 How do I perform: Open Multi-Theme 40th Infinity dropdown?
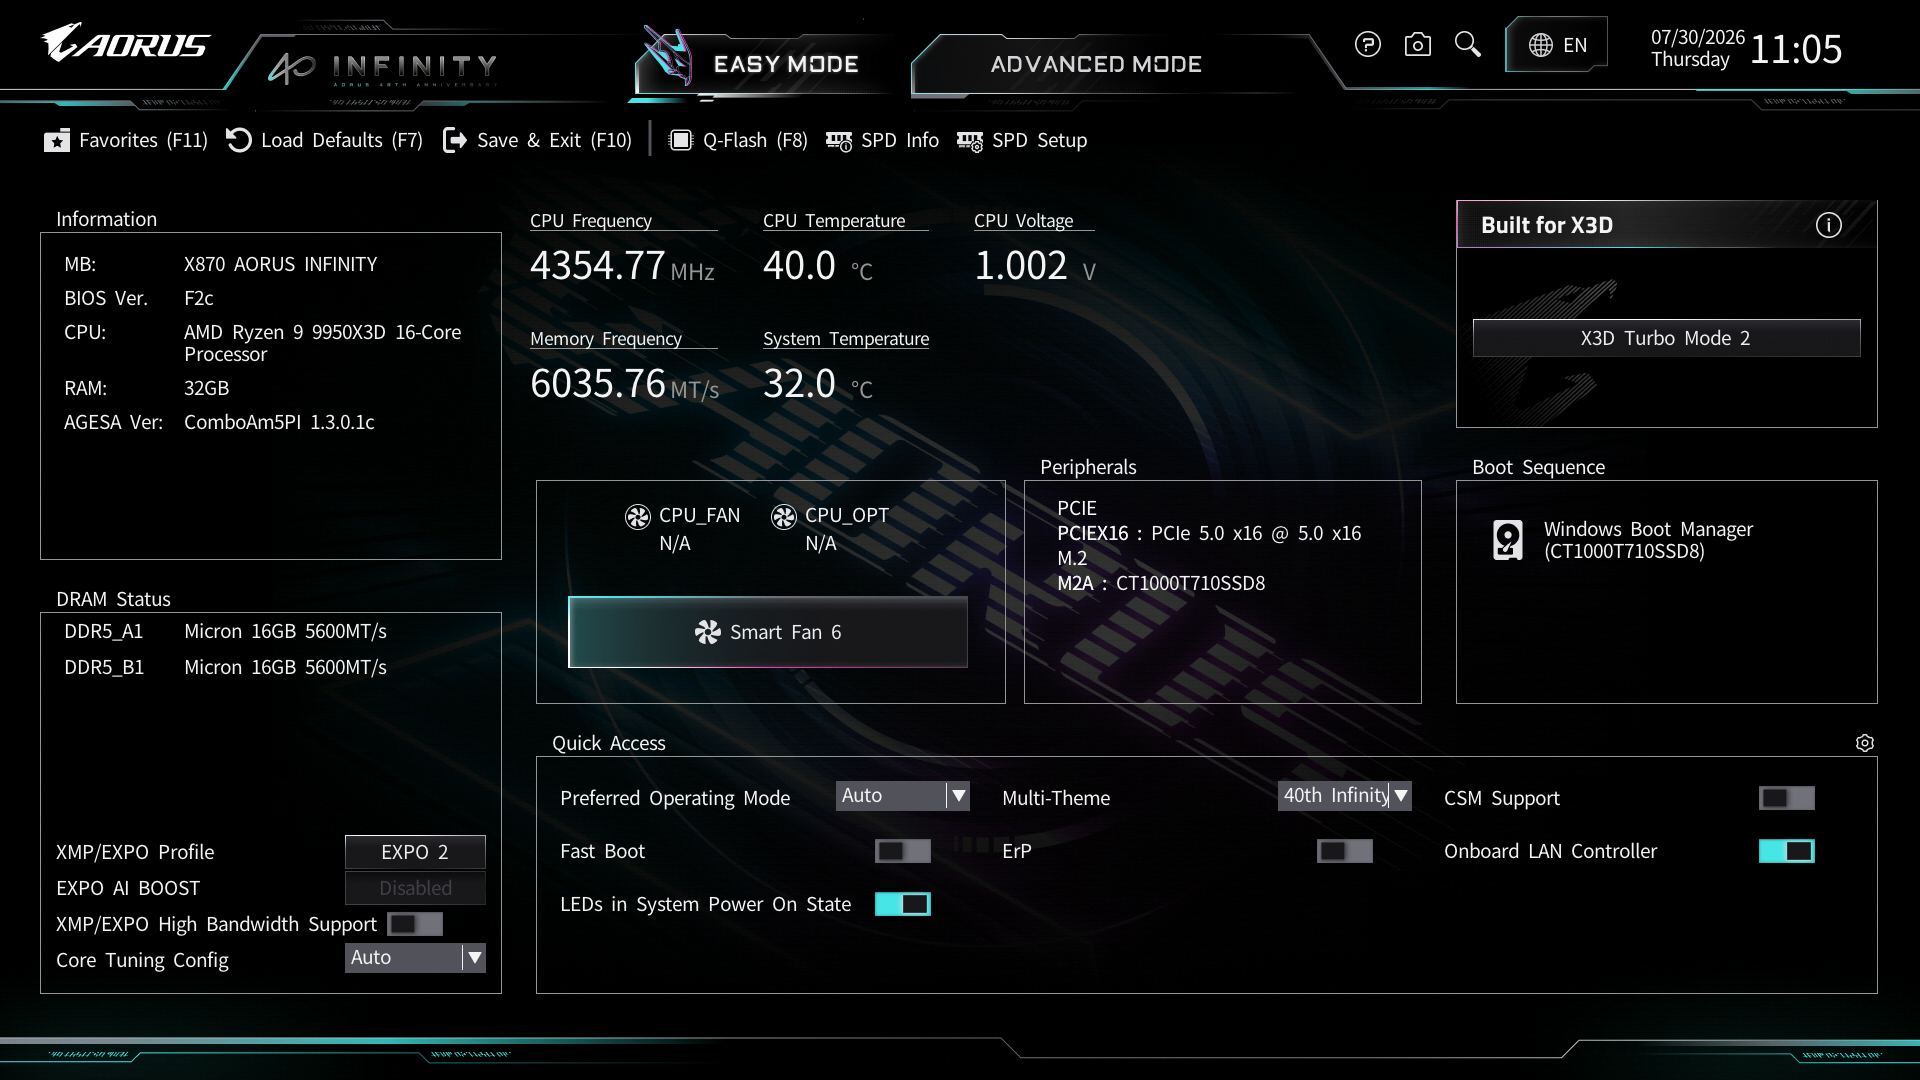(x=1345, y=796)
